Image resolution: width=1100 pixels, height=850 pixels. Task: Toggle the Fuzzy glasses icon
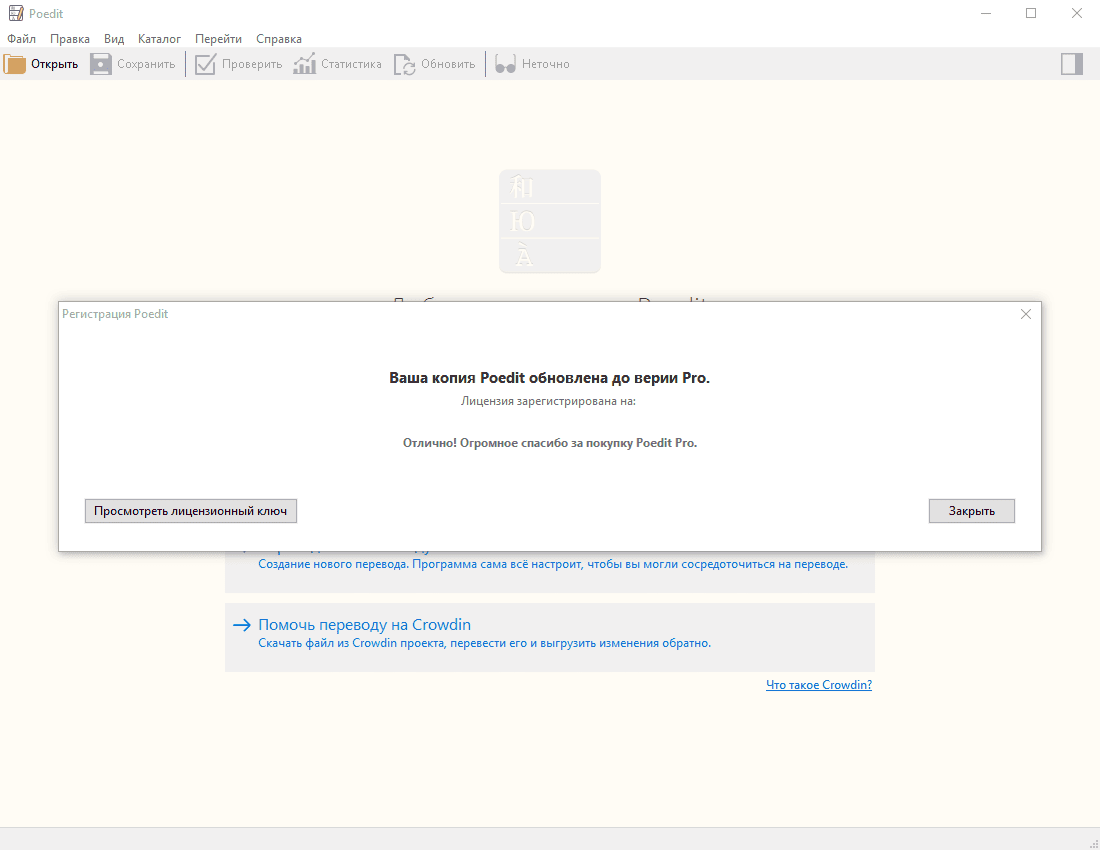506,64
